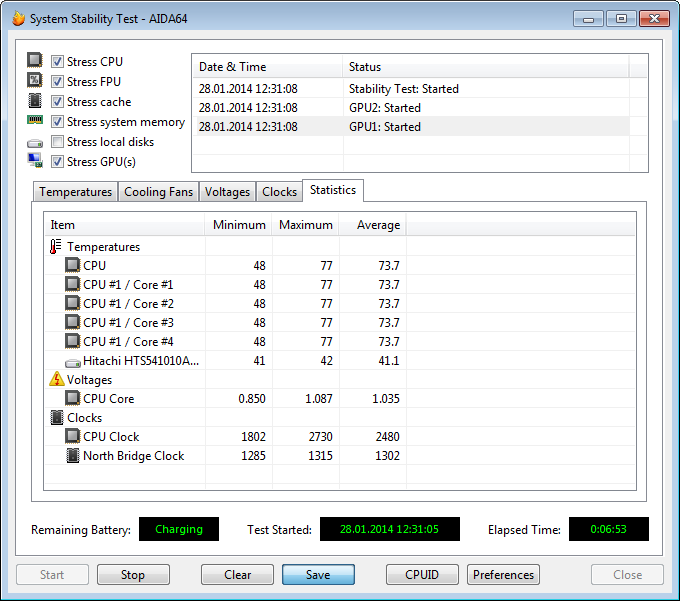Switch to the Temperatures tab
This screenshot has width=680, height=601.
(x=75, y=192)
